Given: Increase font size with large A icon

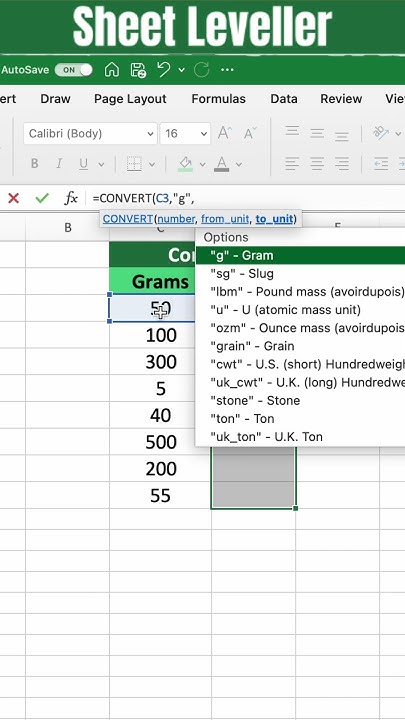Looking at the screenshot, I should coord(225,133).
